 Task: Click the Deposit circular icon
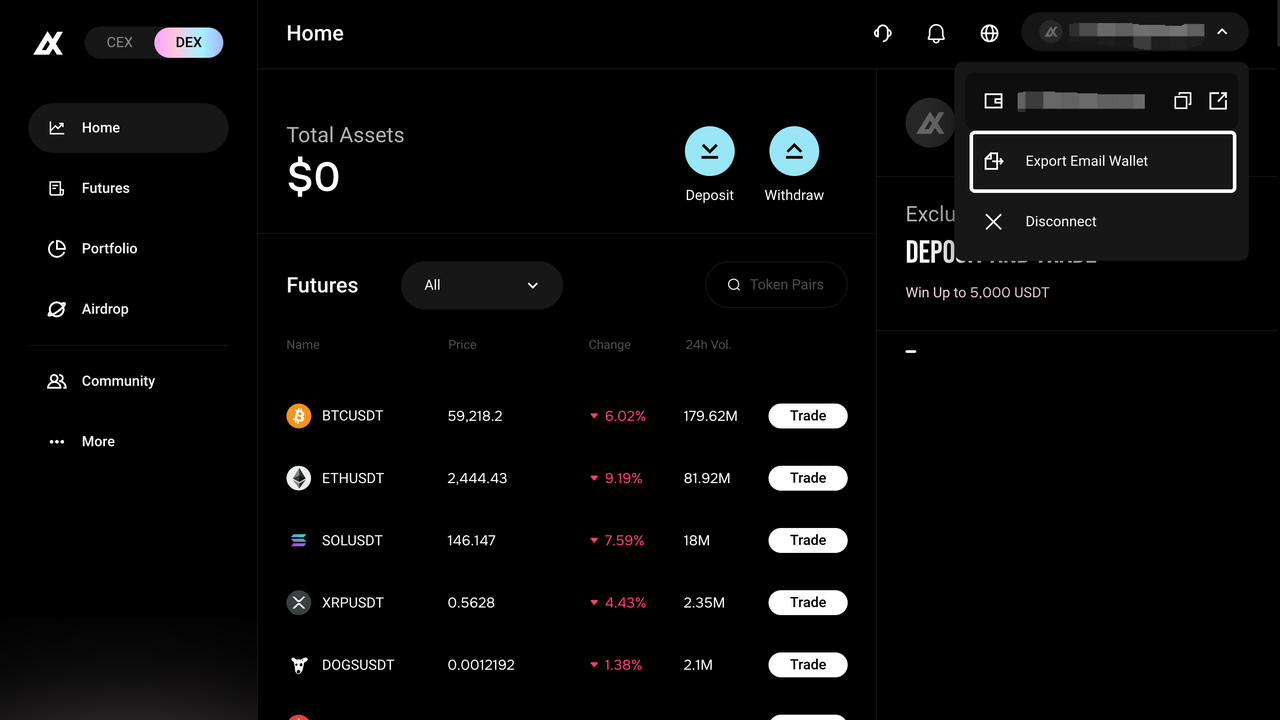pyautogui.click(x=709, y=152)
